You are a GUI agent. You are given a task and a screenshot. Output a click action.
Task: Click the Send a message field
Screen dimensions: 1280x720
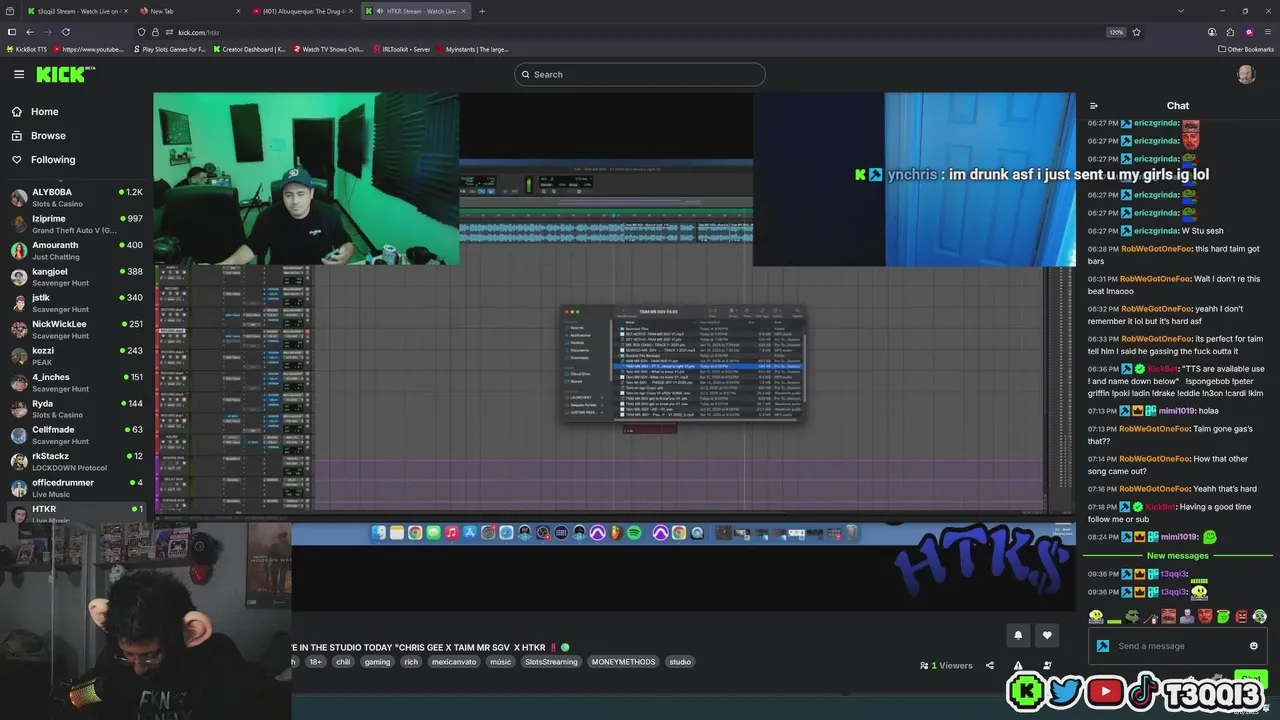(x=1180, y=646)
